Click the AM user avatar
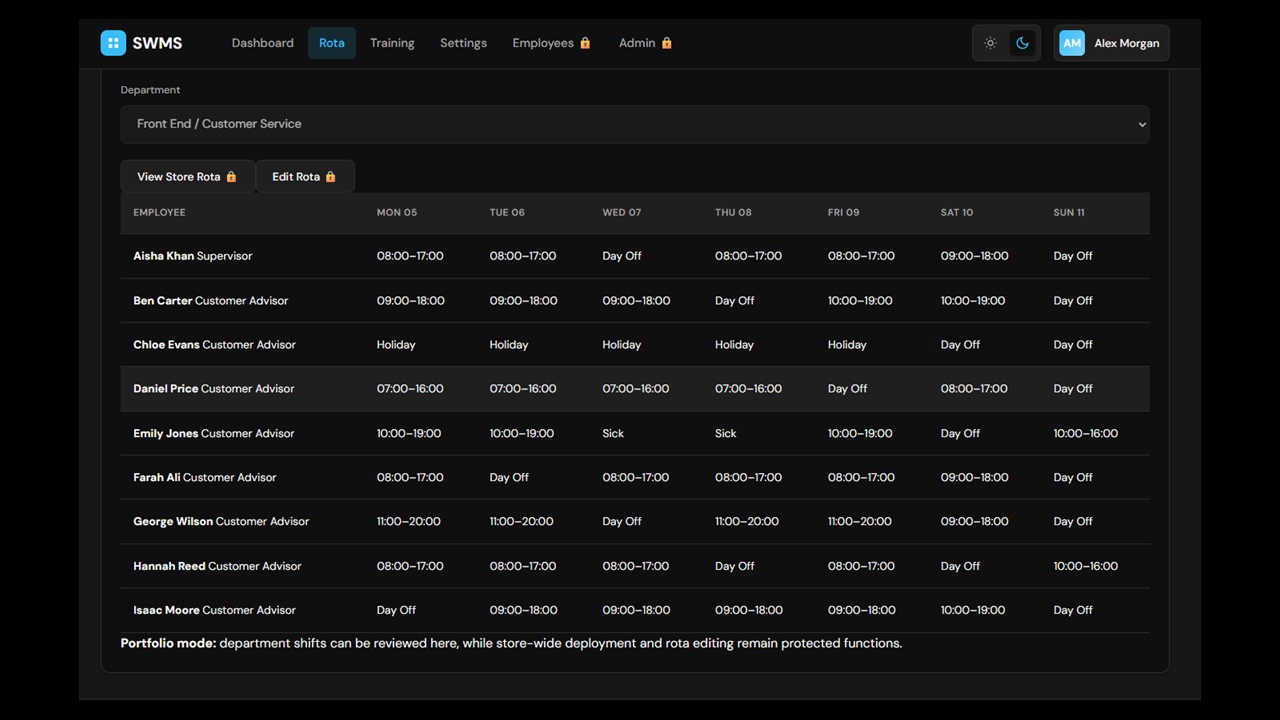The width and height of the screenshot is (1280, 720). 1072,43
